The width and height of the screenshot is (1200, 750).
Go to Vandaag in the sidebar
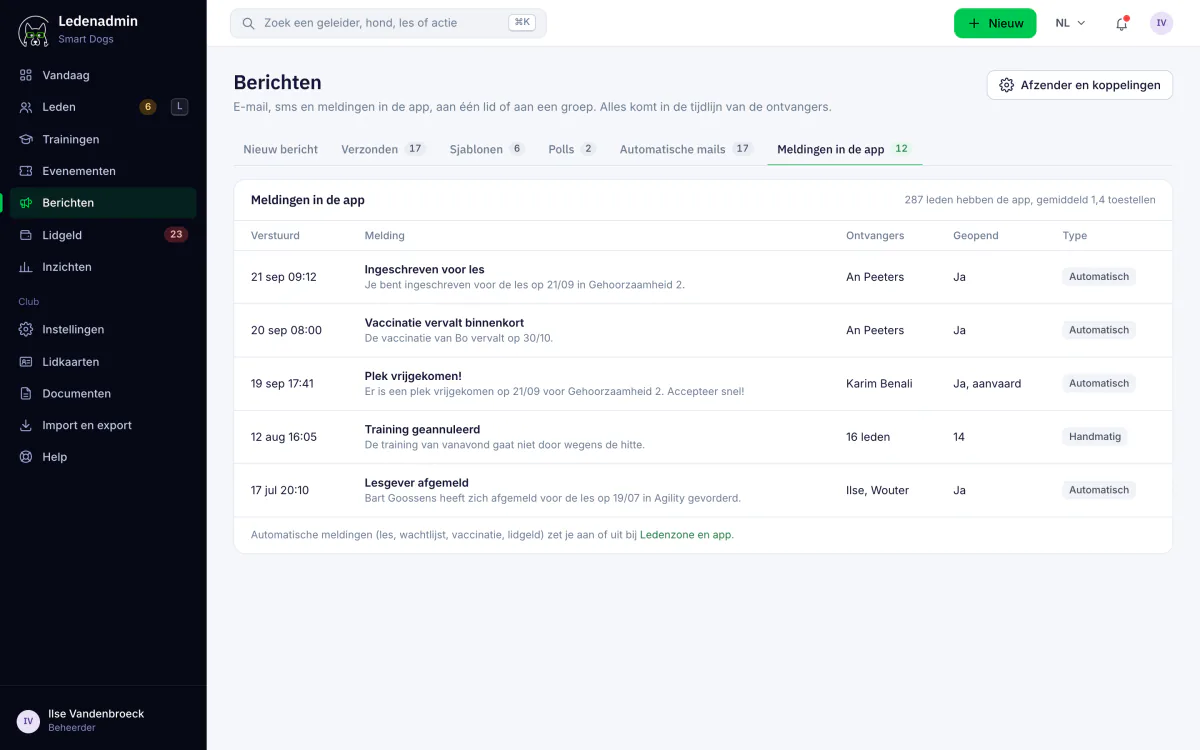click(x=103, y=75)
